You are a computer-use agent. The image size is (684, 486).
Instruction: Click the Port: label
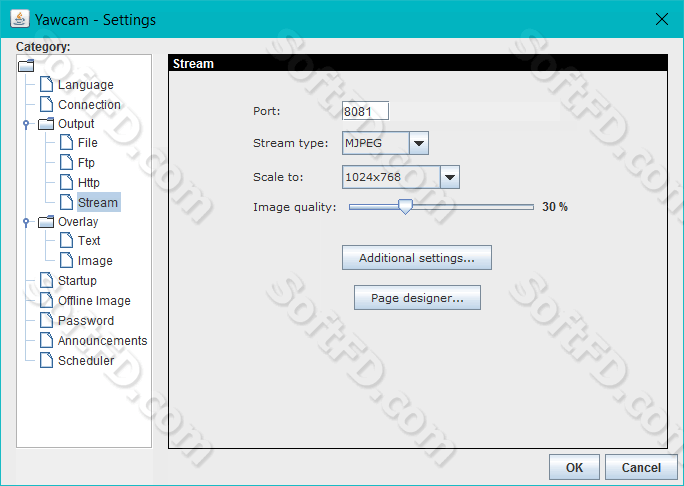click(267, 111)
